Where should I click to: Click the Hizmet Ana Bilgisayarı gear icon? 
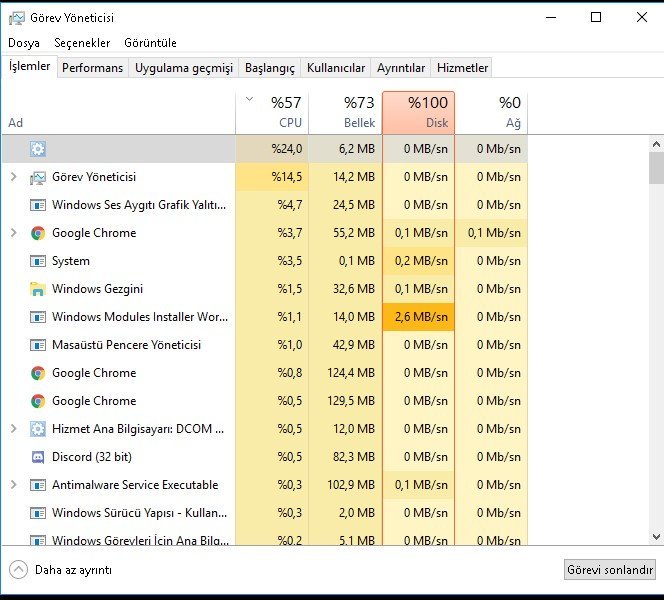tap(38, 429)
